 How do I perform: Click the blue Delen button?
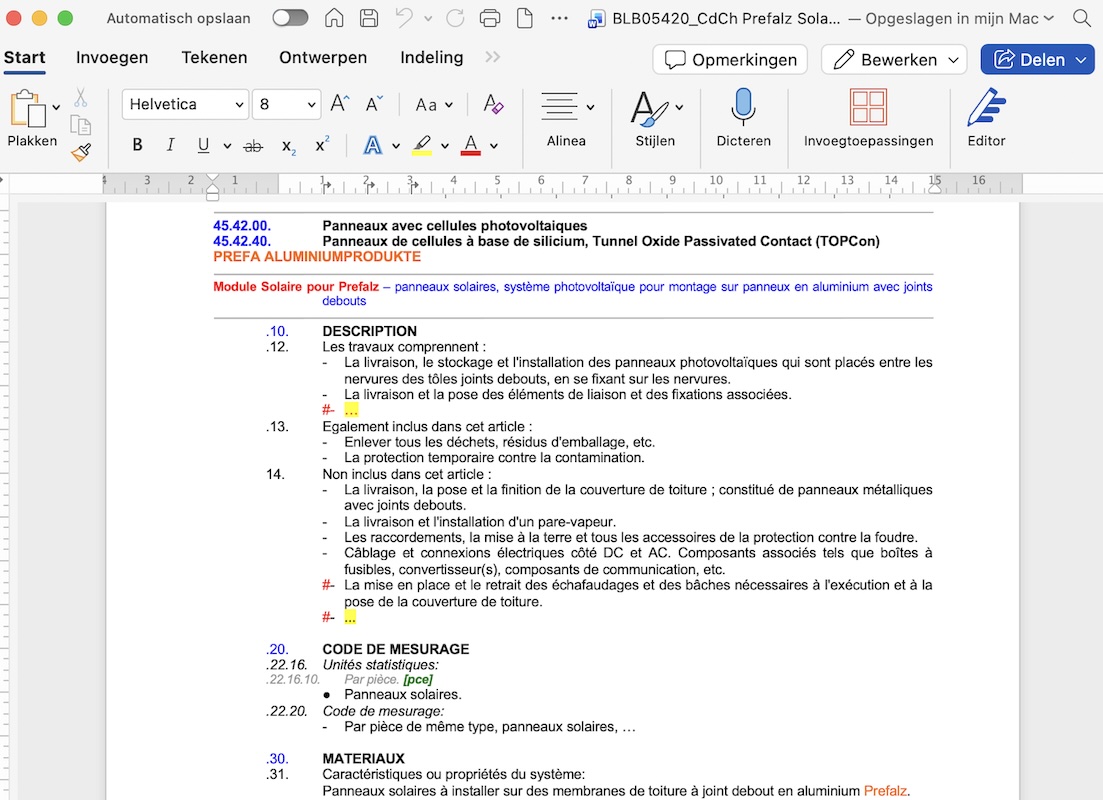pos(1037,59)
